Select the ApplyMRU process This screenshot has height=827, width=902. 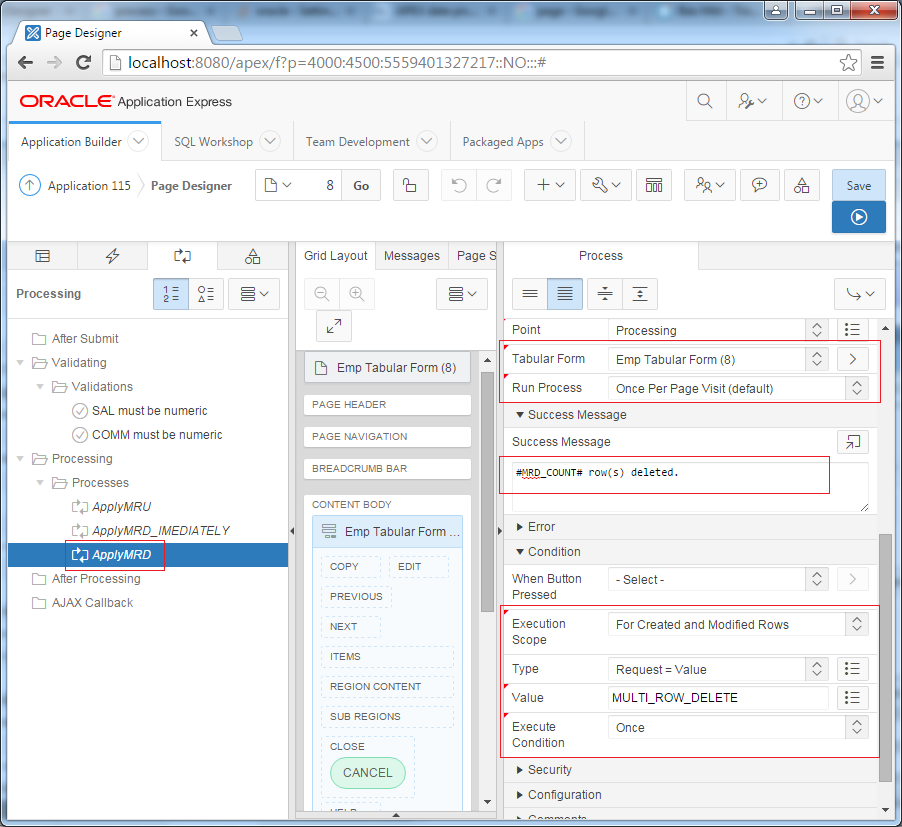pyautogui.click(x=121, y=507)
